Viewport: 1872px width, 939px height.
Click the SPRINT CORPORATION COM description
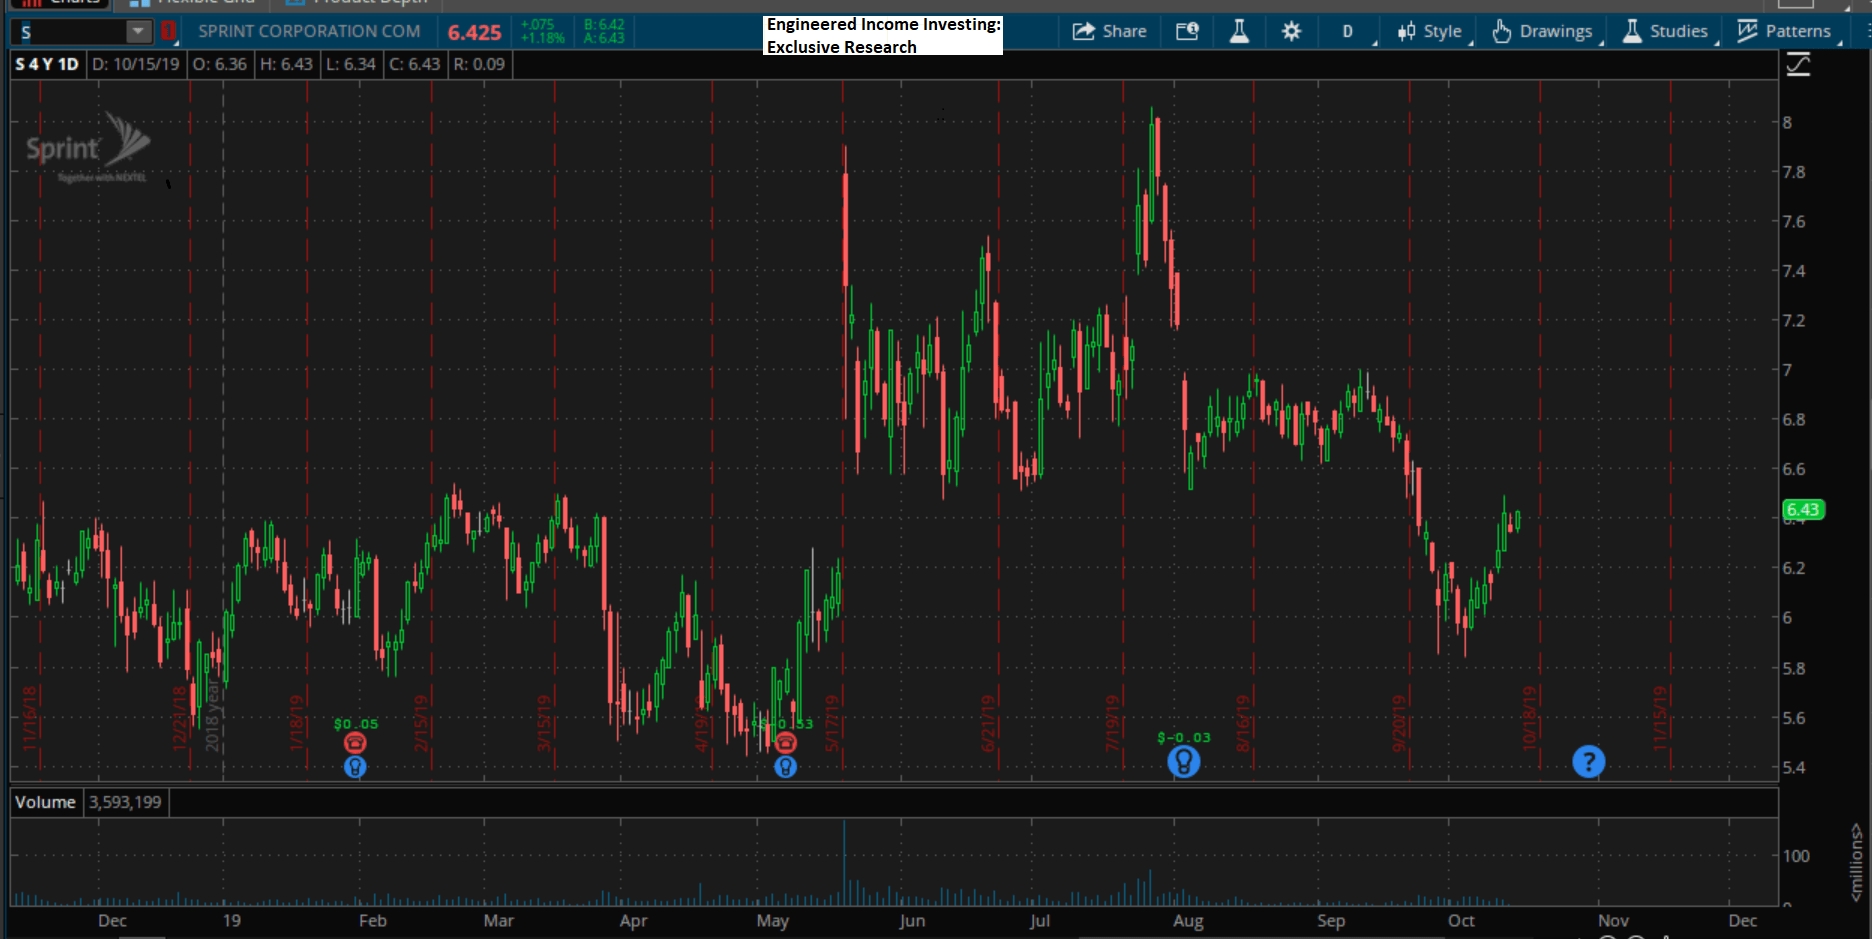click(x=309, y=31)
